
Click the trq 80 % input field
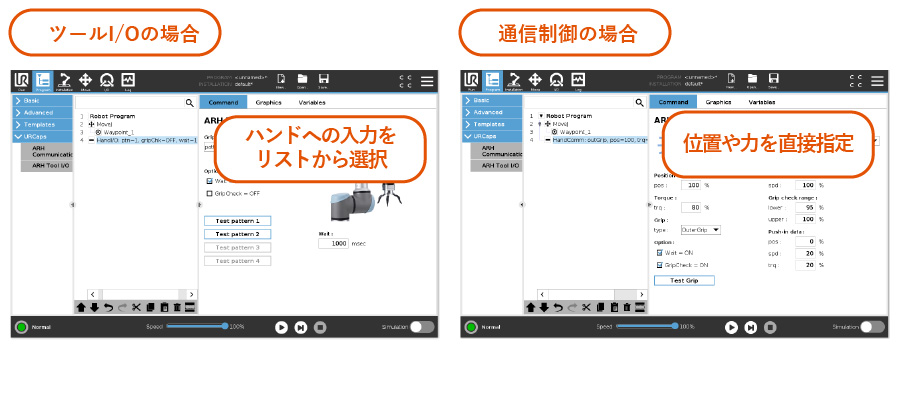tap(691, 207)
